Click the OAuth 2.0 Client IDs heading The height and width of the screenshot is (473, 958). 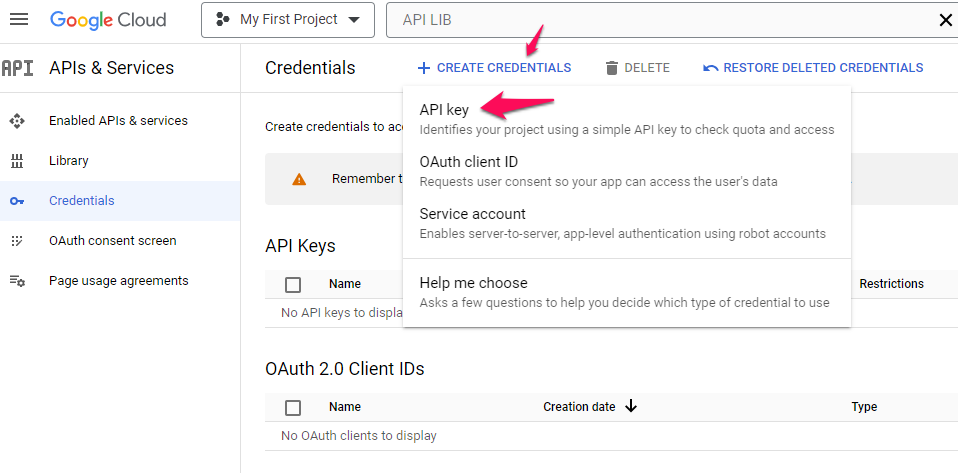tap(345, 368)
